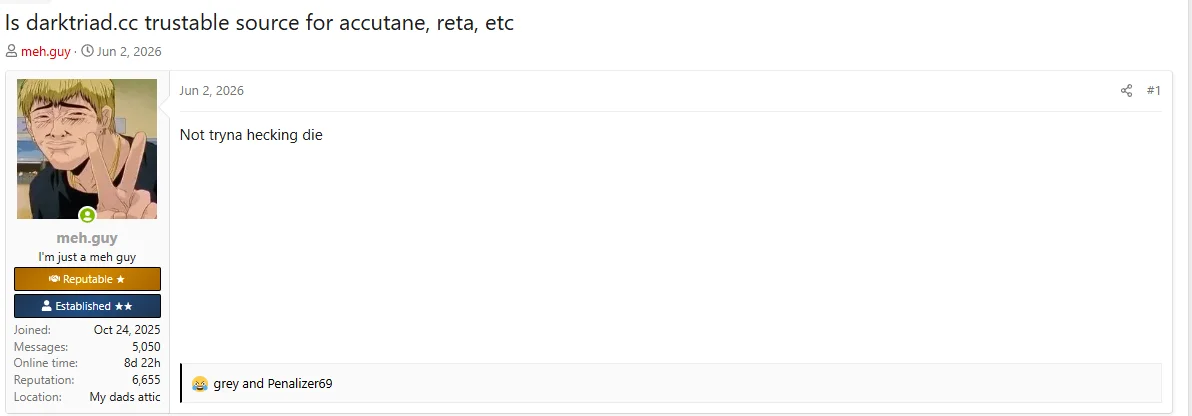Click the star on the Reputable badge
Image resolution: width=1192 pixels, height=416 pixels.
pos(121,279)
